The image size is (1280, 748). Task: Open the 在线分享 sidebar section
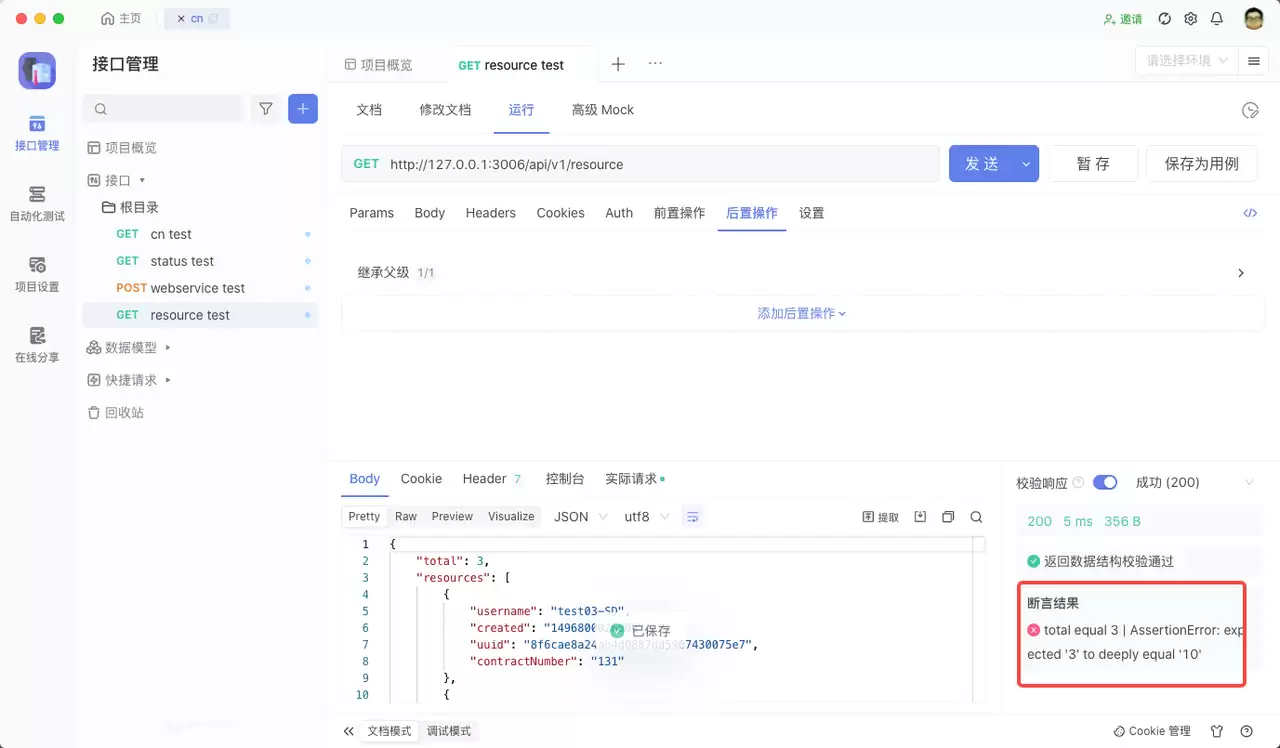(x=37, y=345)
